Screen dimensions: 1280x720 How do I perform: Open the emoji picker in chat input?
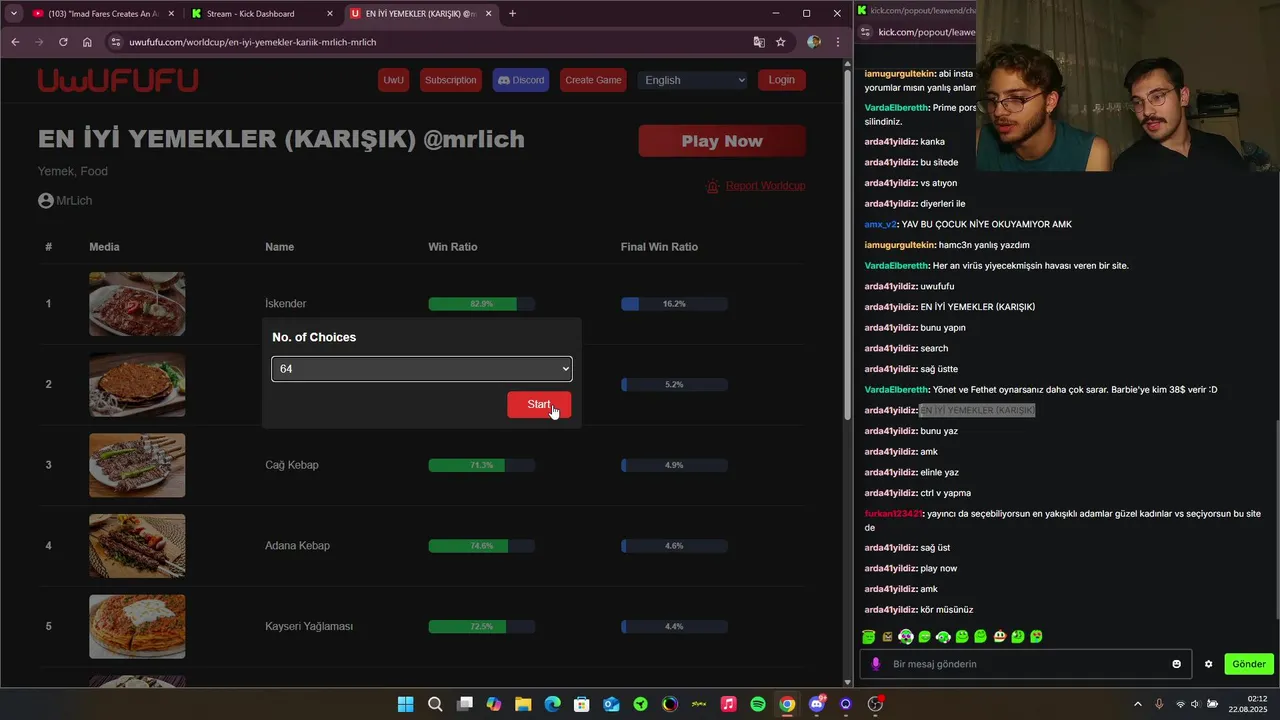[x=1177, y=664]
